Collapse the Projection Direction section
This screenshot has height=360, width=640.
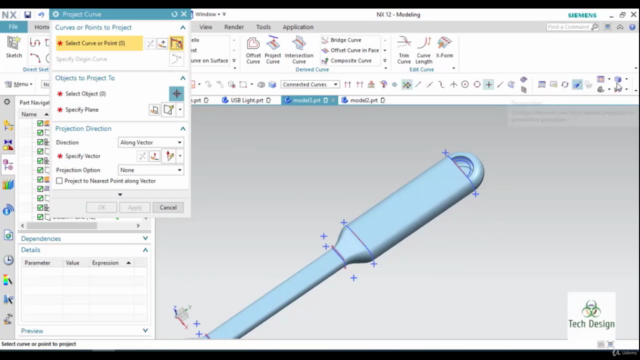[182, 129]
